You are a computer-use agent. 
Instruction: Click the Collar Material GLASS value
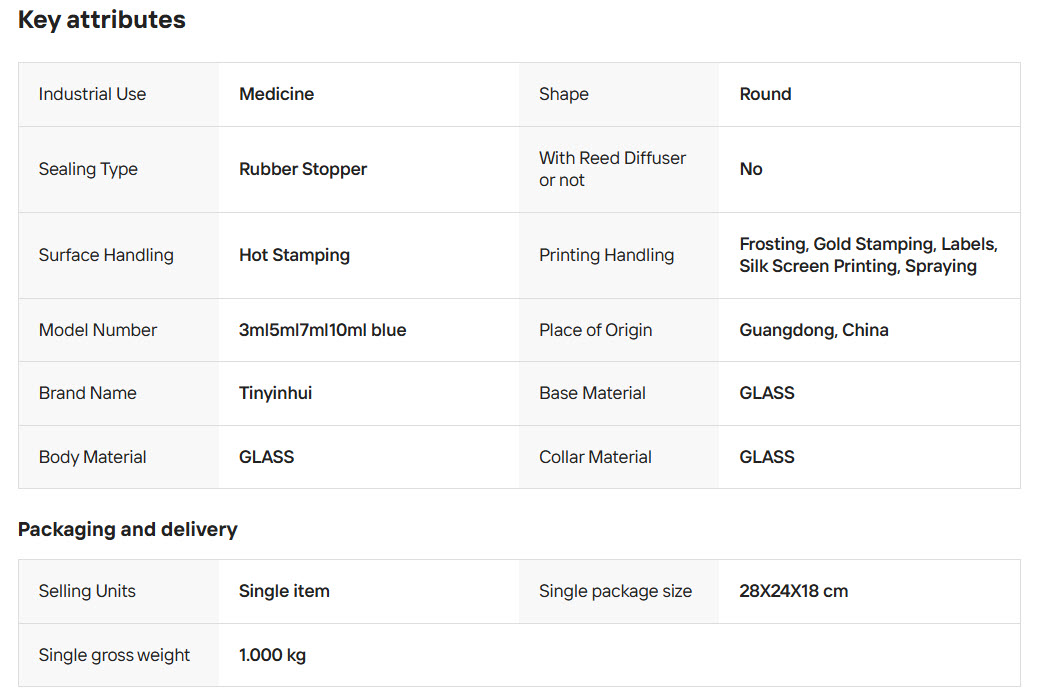pyautogui.click(x=766, y=457)
